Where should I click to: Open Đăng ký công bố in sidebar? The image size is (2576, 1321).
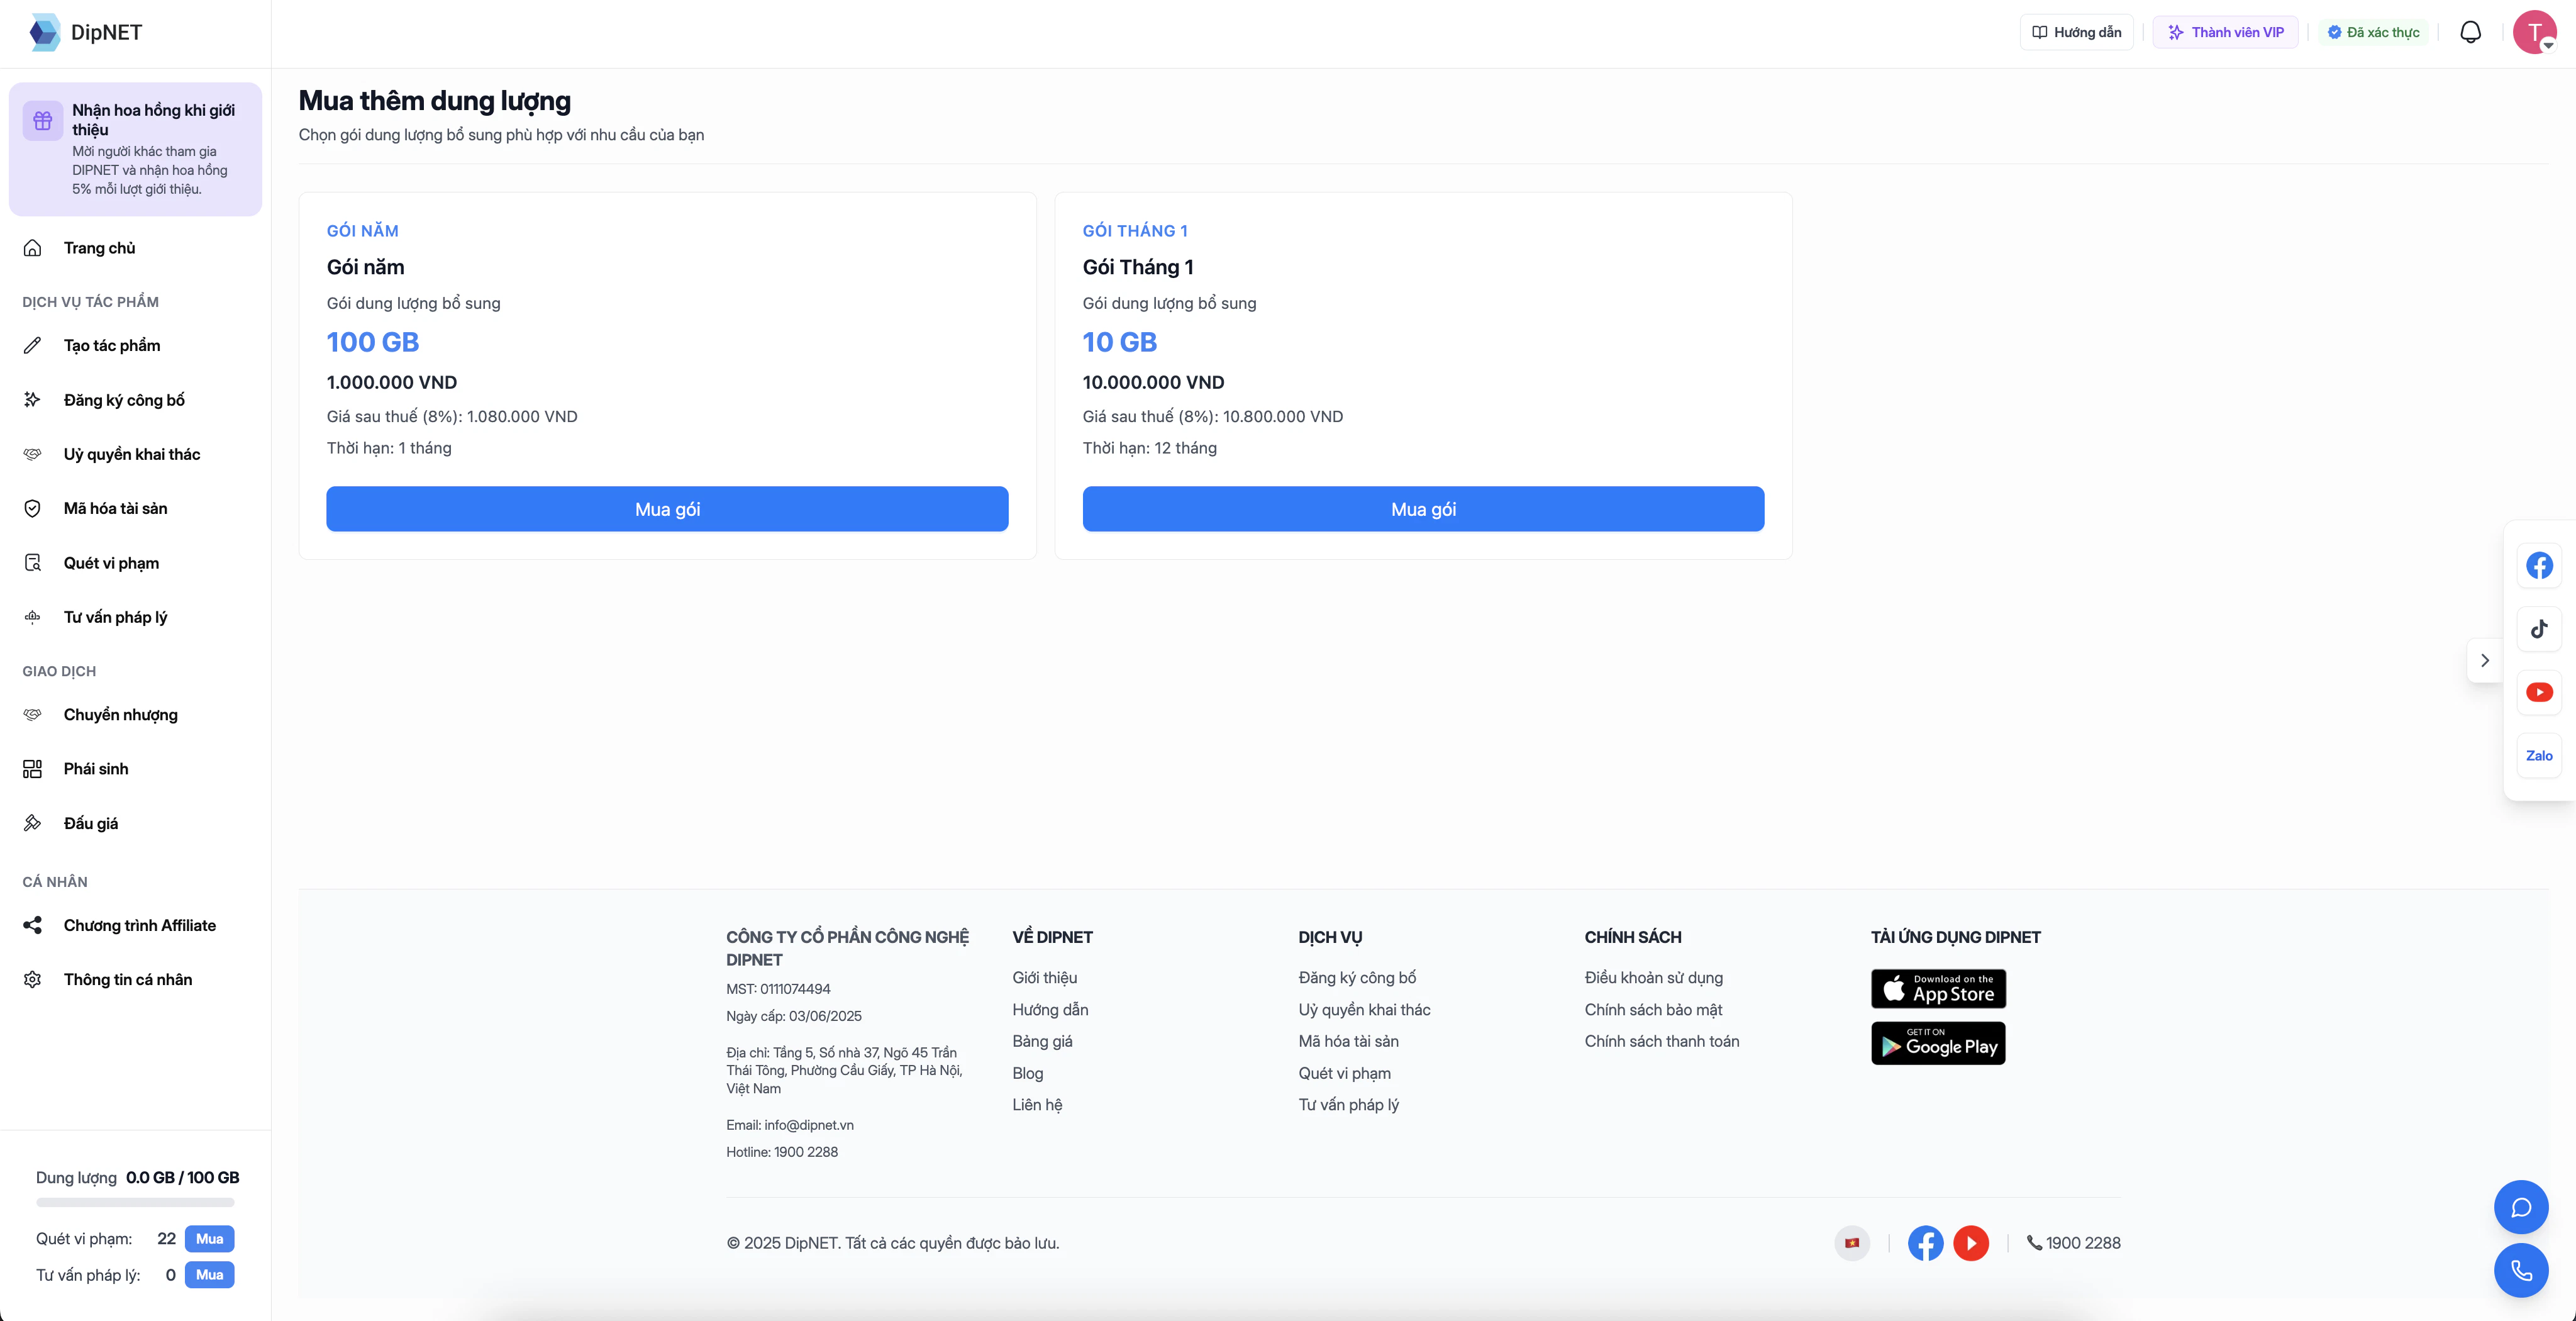coord(136,400)
